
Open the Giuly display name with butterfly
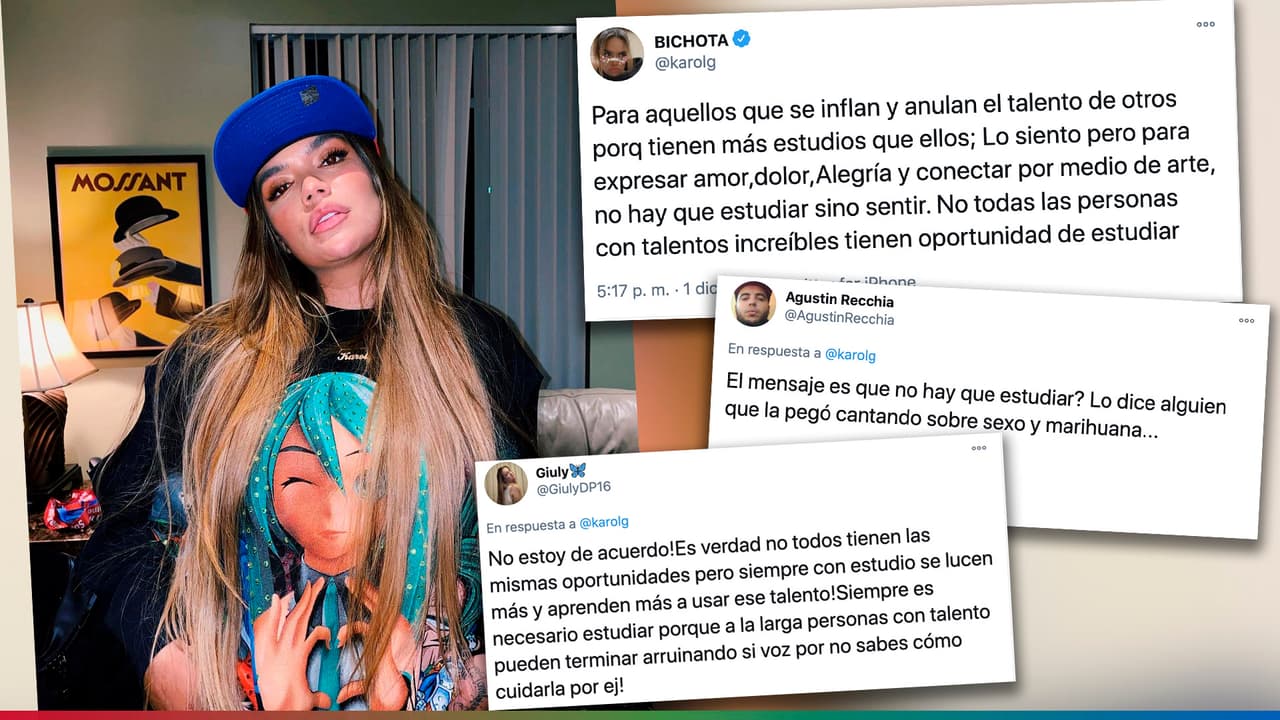pyautogui.click(x=560, y=470)
